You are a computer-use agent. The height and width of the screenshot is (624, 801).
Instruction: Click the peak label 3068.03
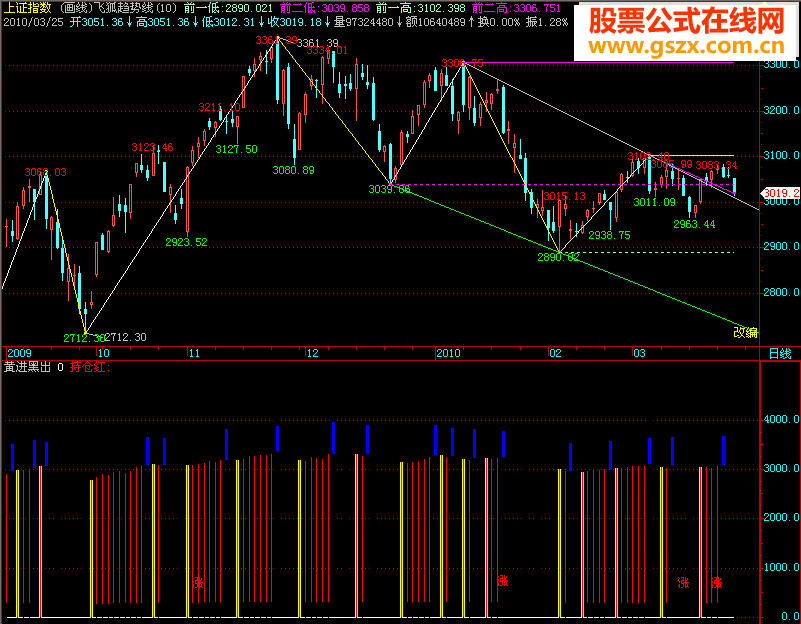pos(45,172)
